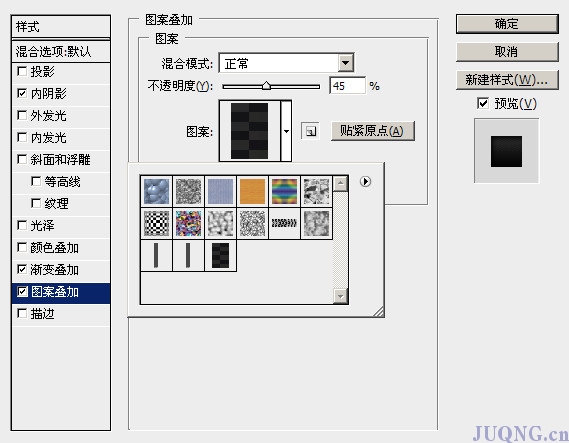Click the current pattern preview swatch
The height and width of the screenshot is (443, 569).
point(250,131)
